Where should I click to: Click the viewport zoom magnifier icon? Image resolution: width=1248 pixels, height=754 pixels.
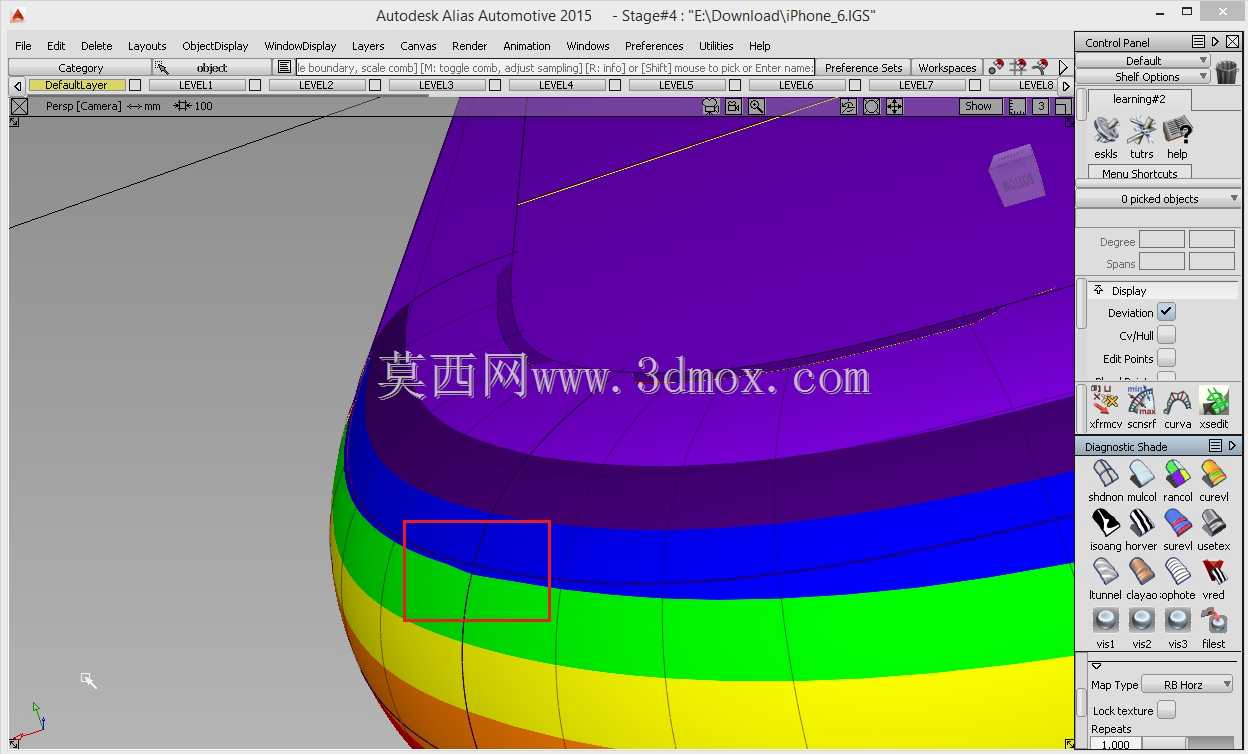pos(757,106)
